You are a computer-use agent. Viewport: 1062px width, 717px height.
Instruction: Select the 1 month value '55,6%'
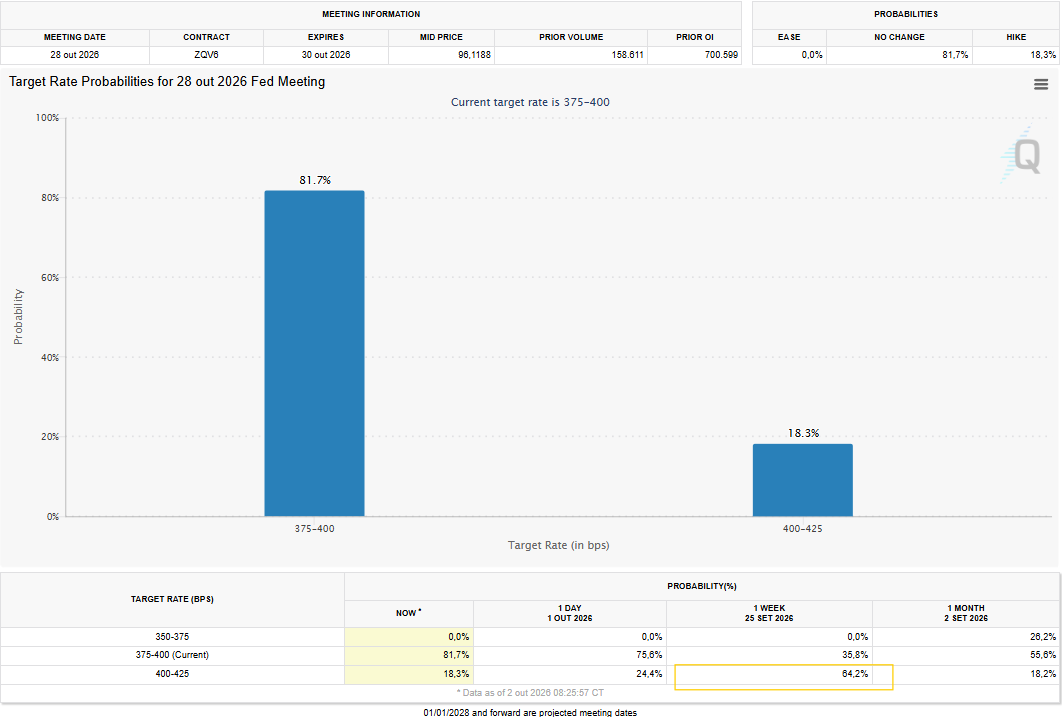coord(1043,655)
